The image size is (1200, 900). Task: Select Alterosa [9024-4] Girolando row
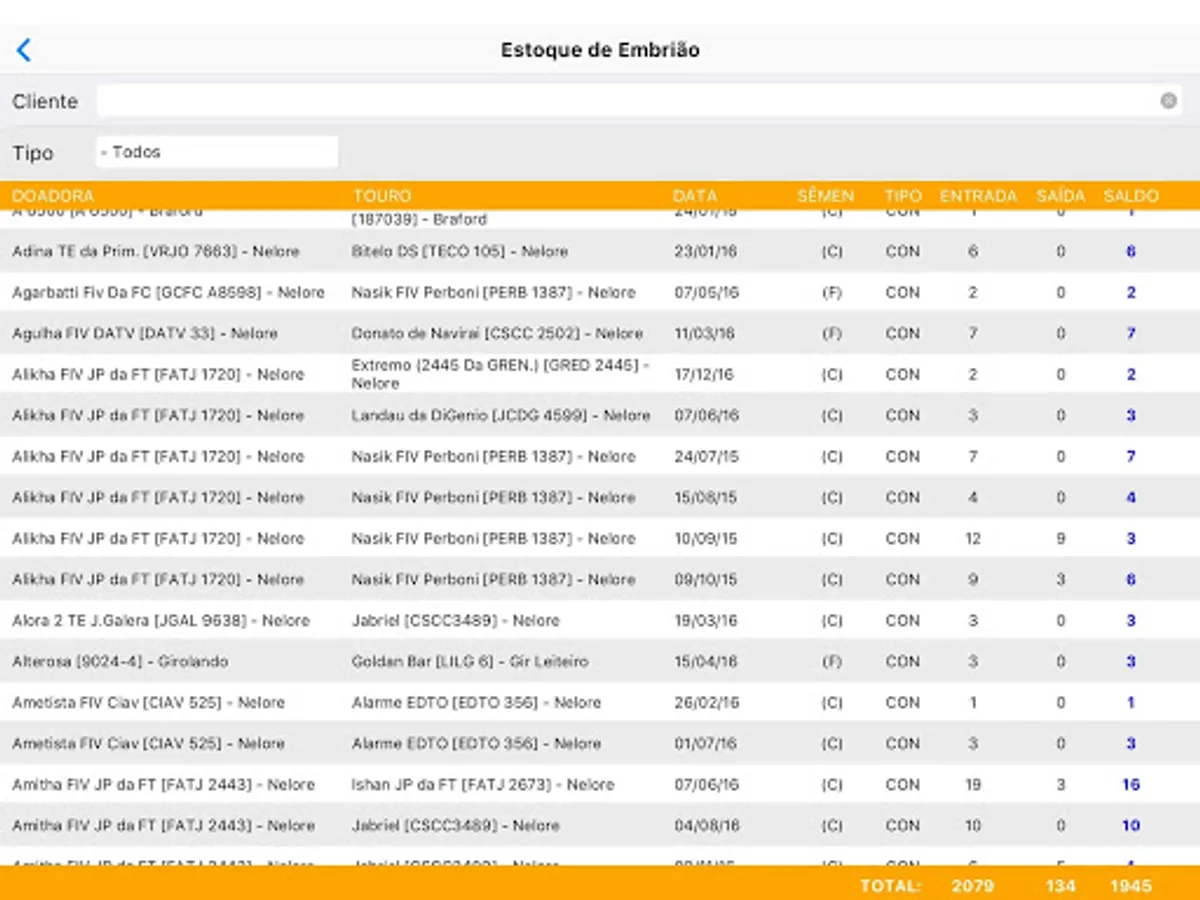pyautogui.click(x=600, y=661)
